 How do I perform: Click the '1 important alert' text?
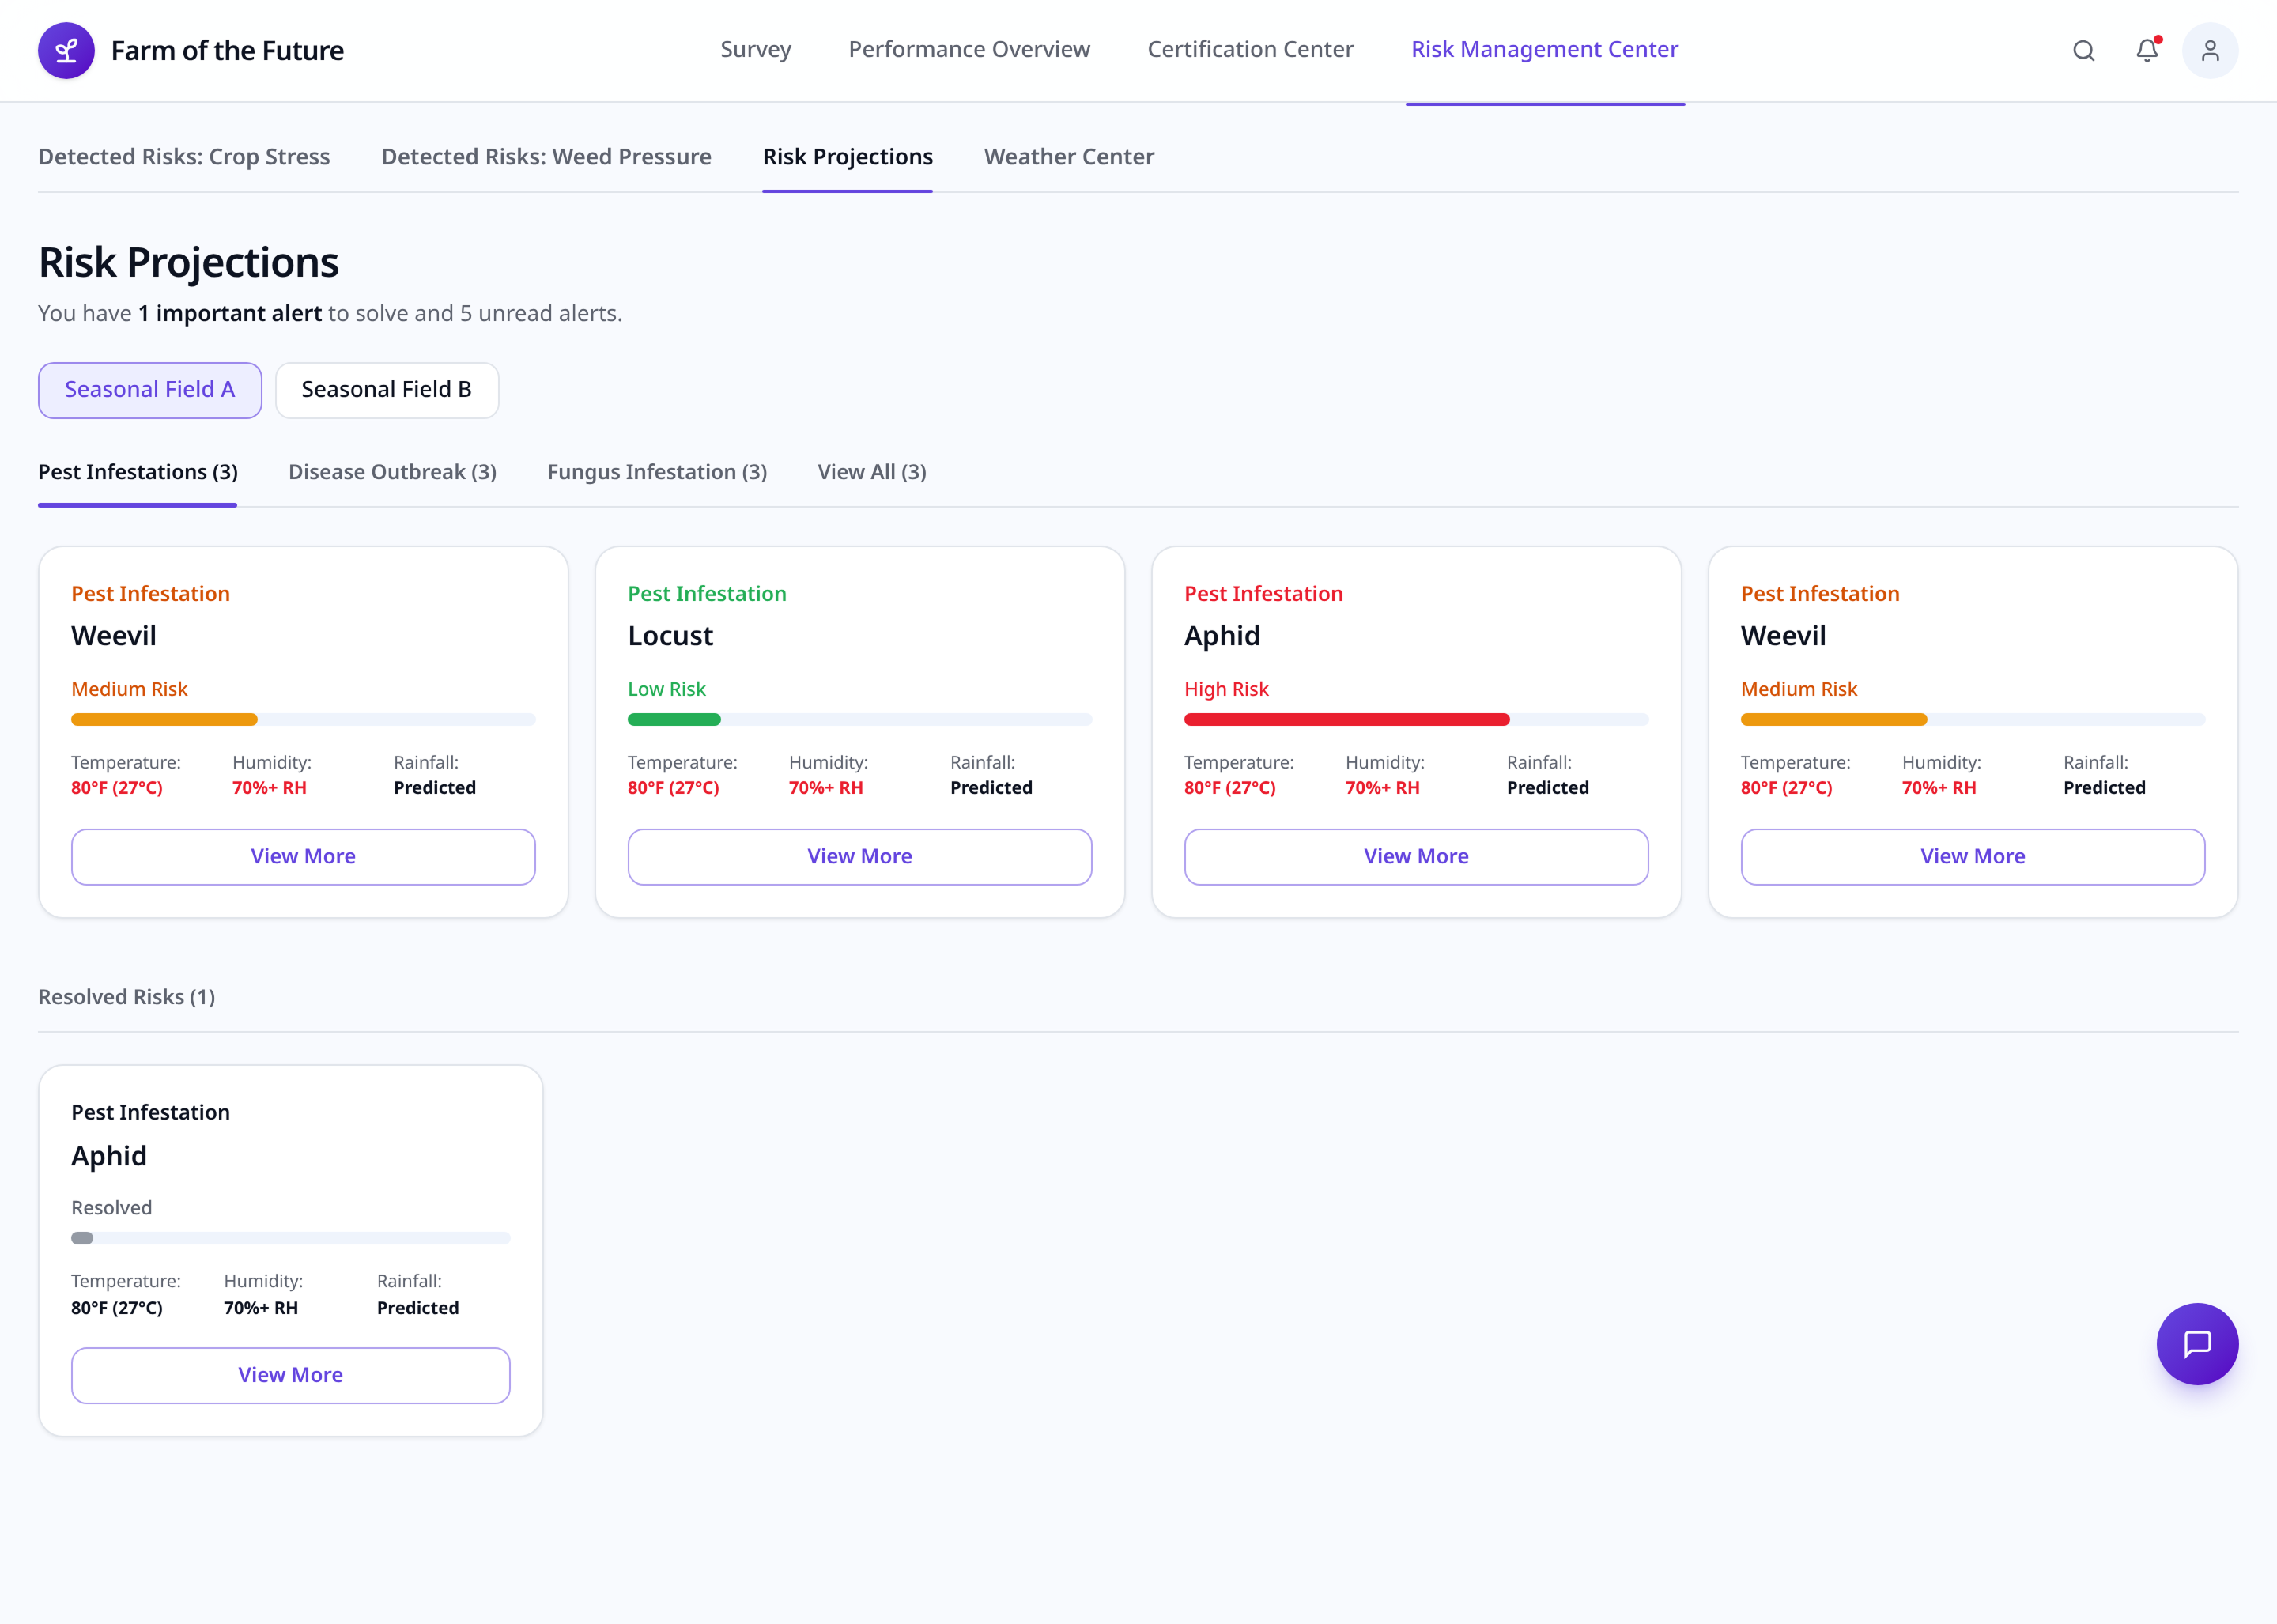point(230,313)
